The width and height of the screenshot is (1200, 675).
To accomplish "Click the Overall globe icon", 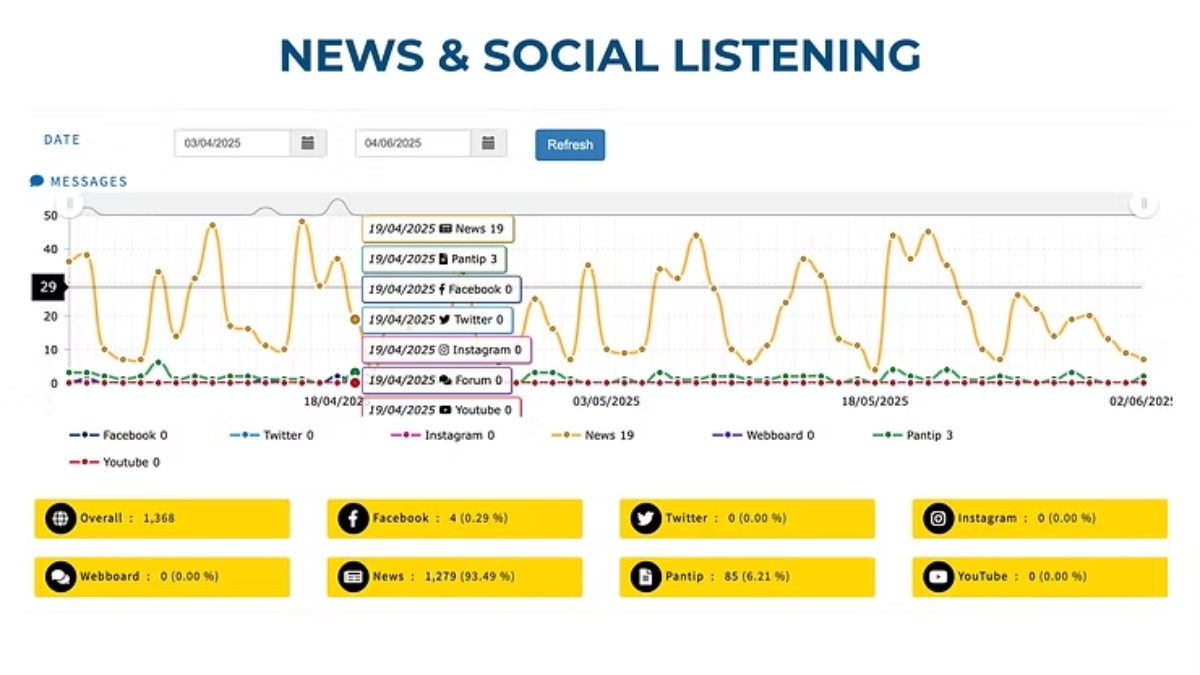I will coord(61,519).
